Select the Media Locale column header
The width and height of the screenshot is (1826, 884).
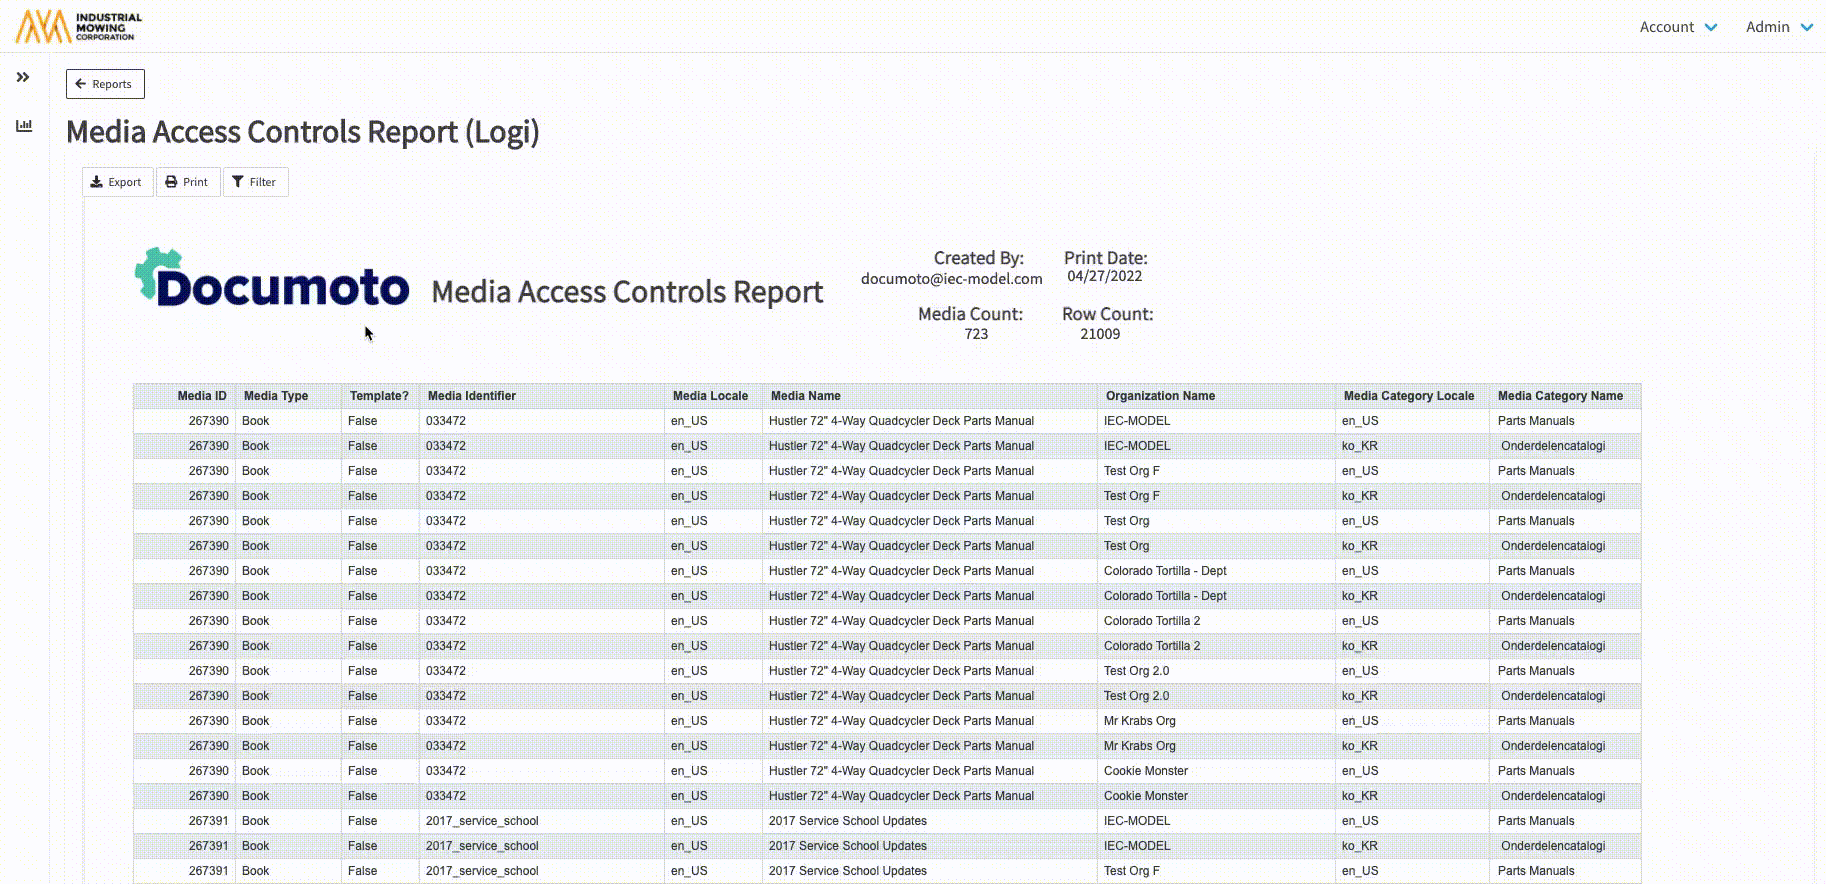point(710,396)
